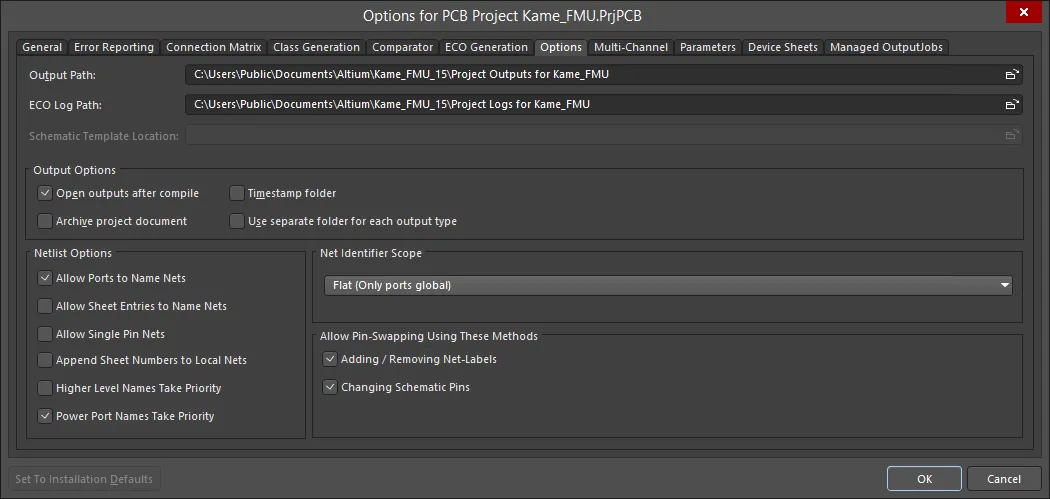Open the Comparator tab

(x=402, y=47)
